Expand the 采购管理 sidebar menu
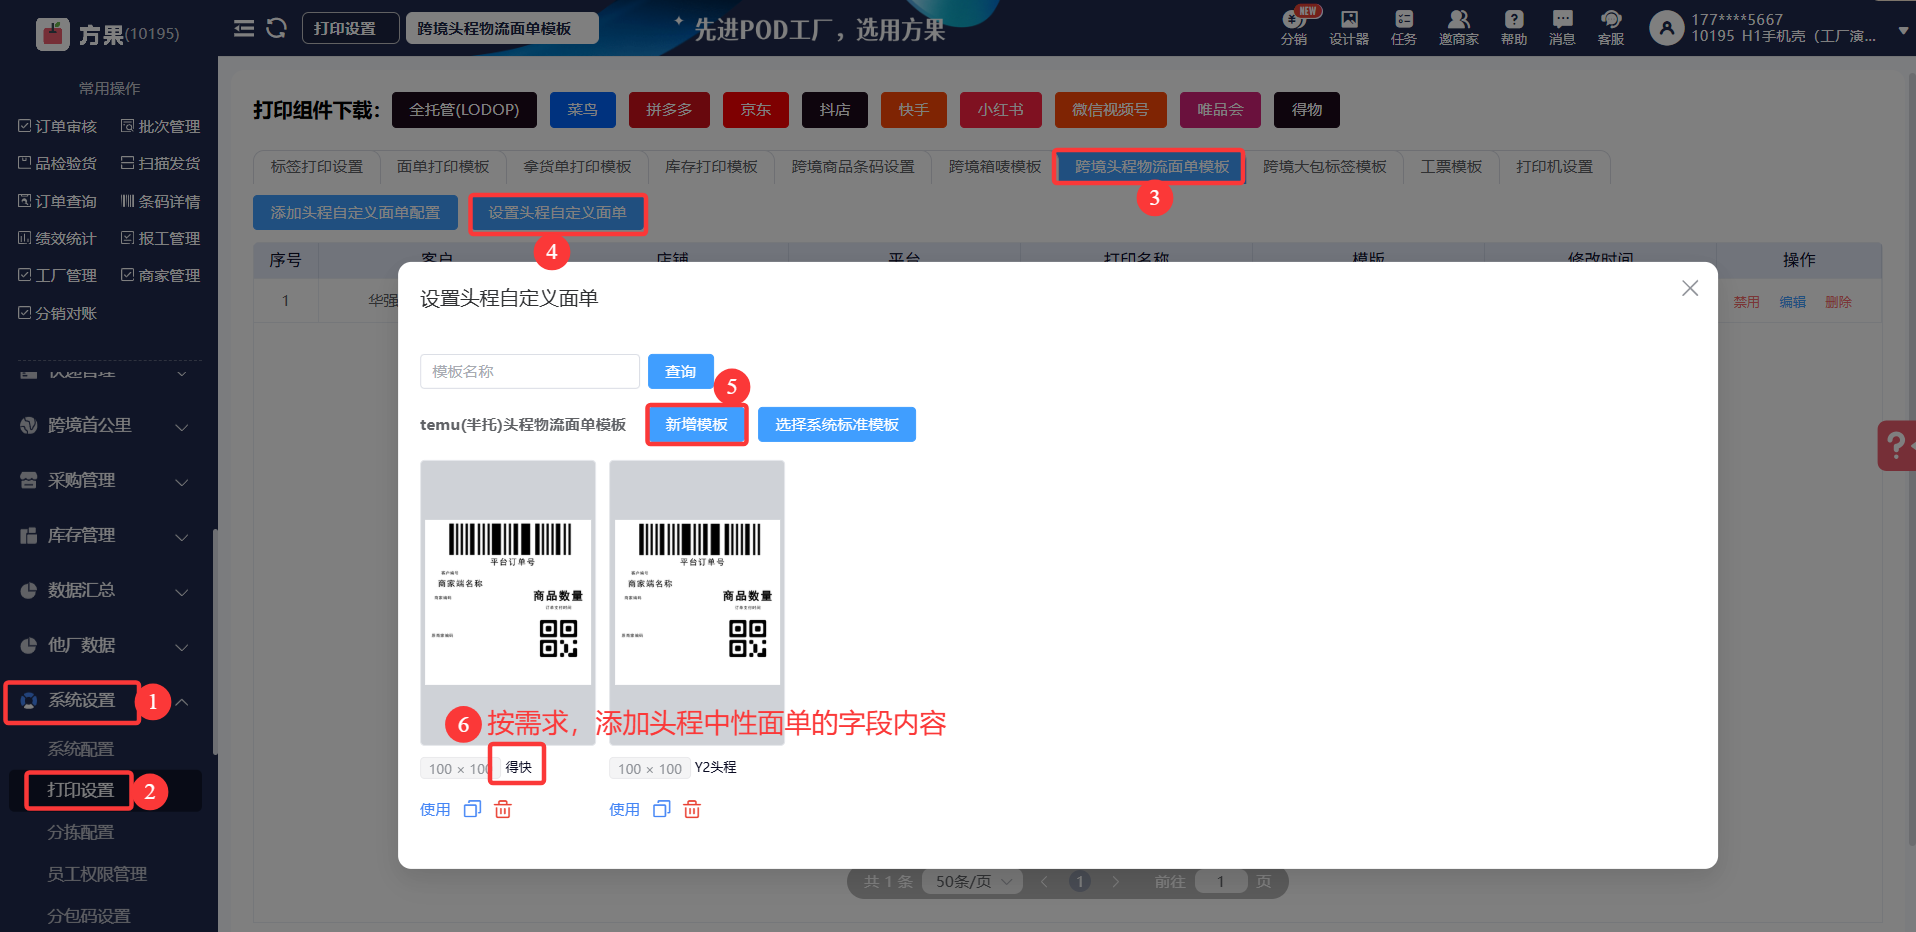 (x=105, y=481)
